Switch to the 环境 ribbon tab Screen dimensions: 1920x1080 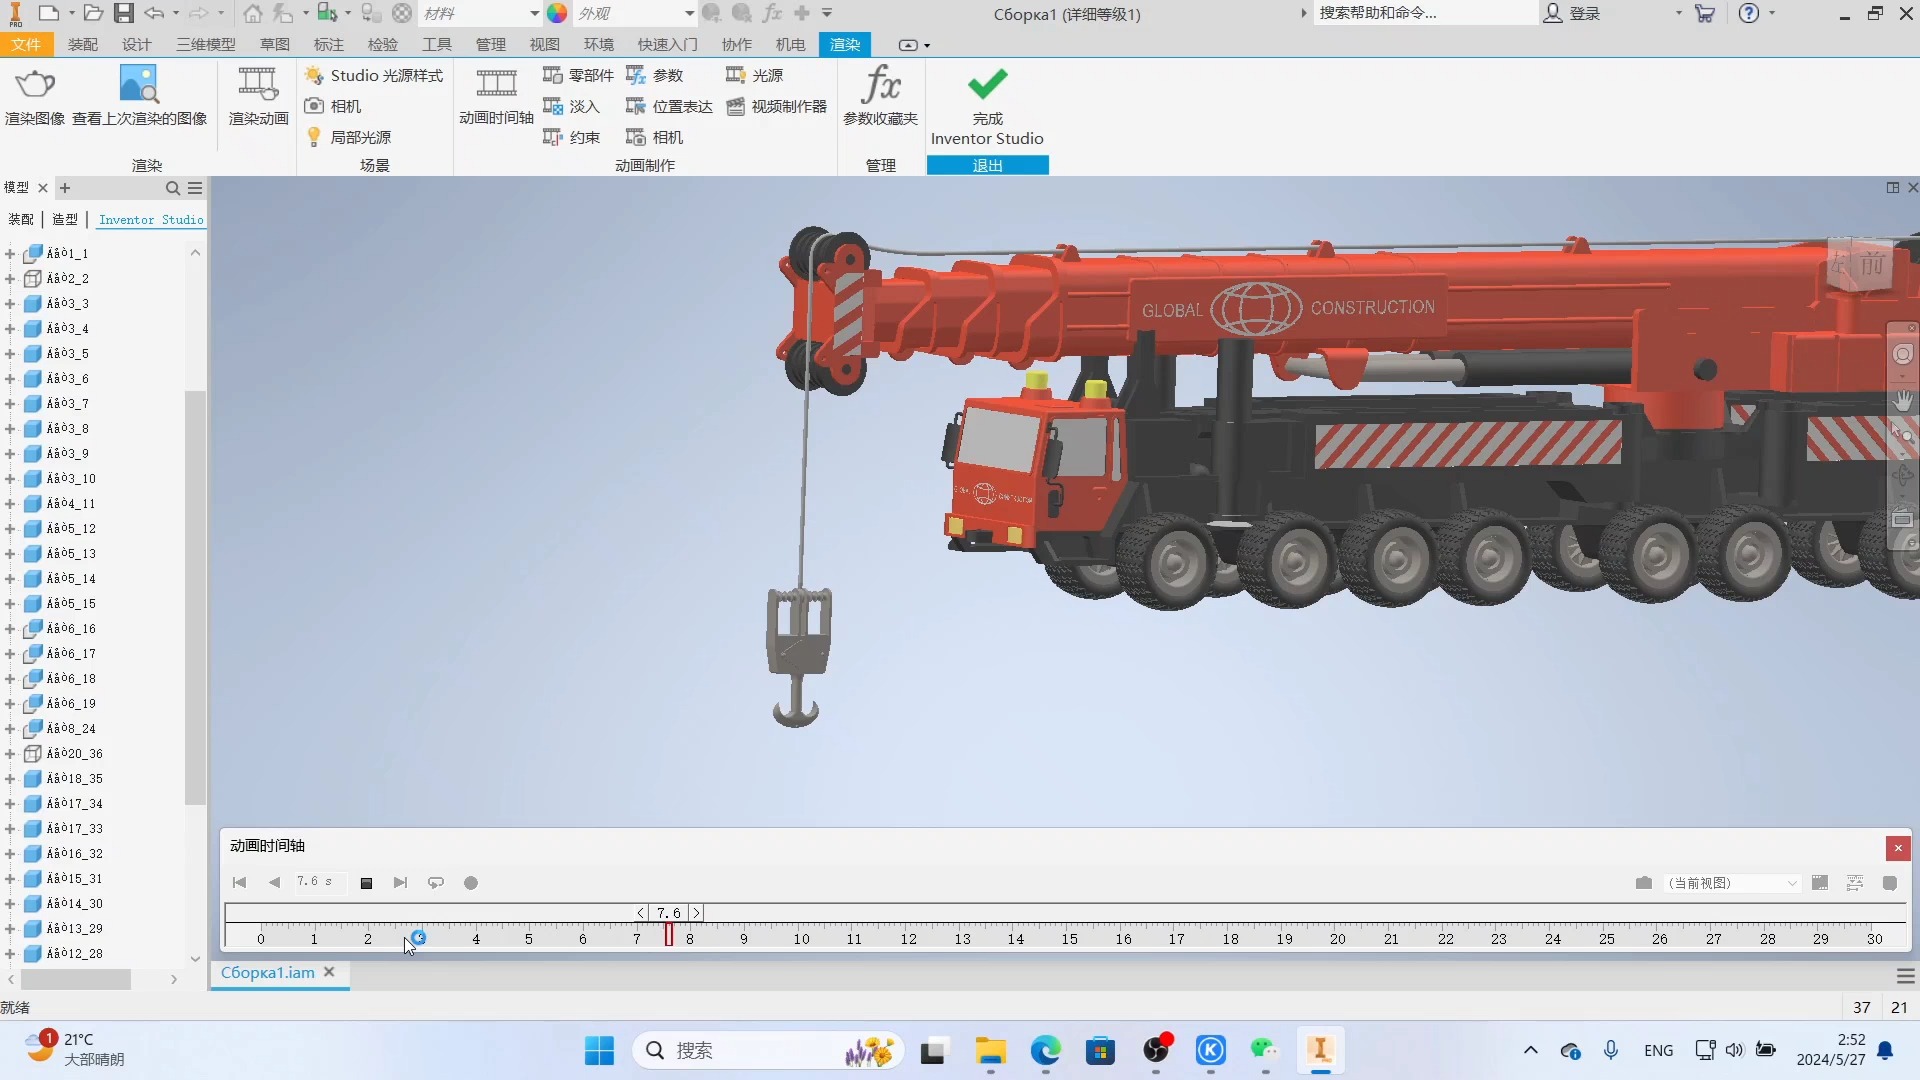pyautogui.click(x=598, y=45)
